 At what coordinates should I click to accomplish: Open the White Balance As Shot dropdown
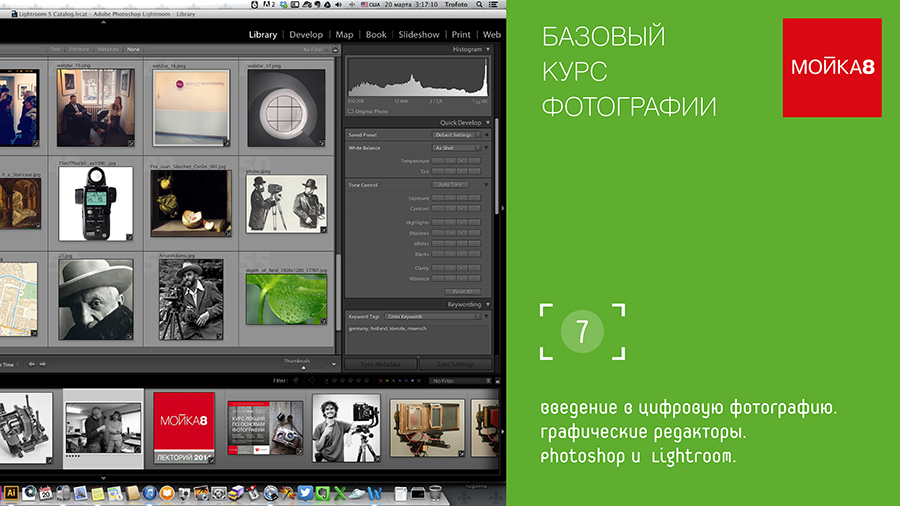(x=456, y=148)
